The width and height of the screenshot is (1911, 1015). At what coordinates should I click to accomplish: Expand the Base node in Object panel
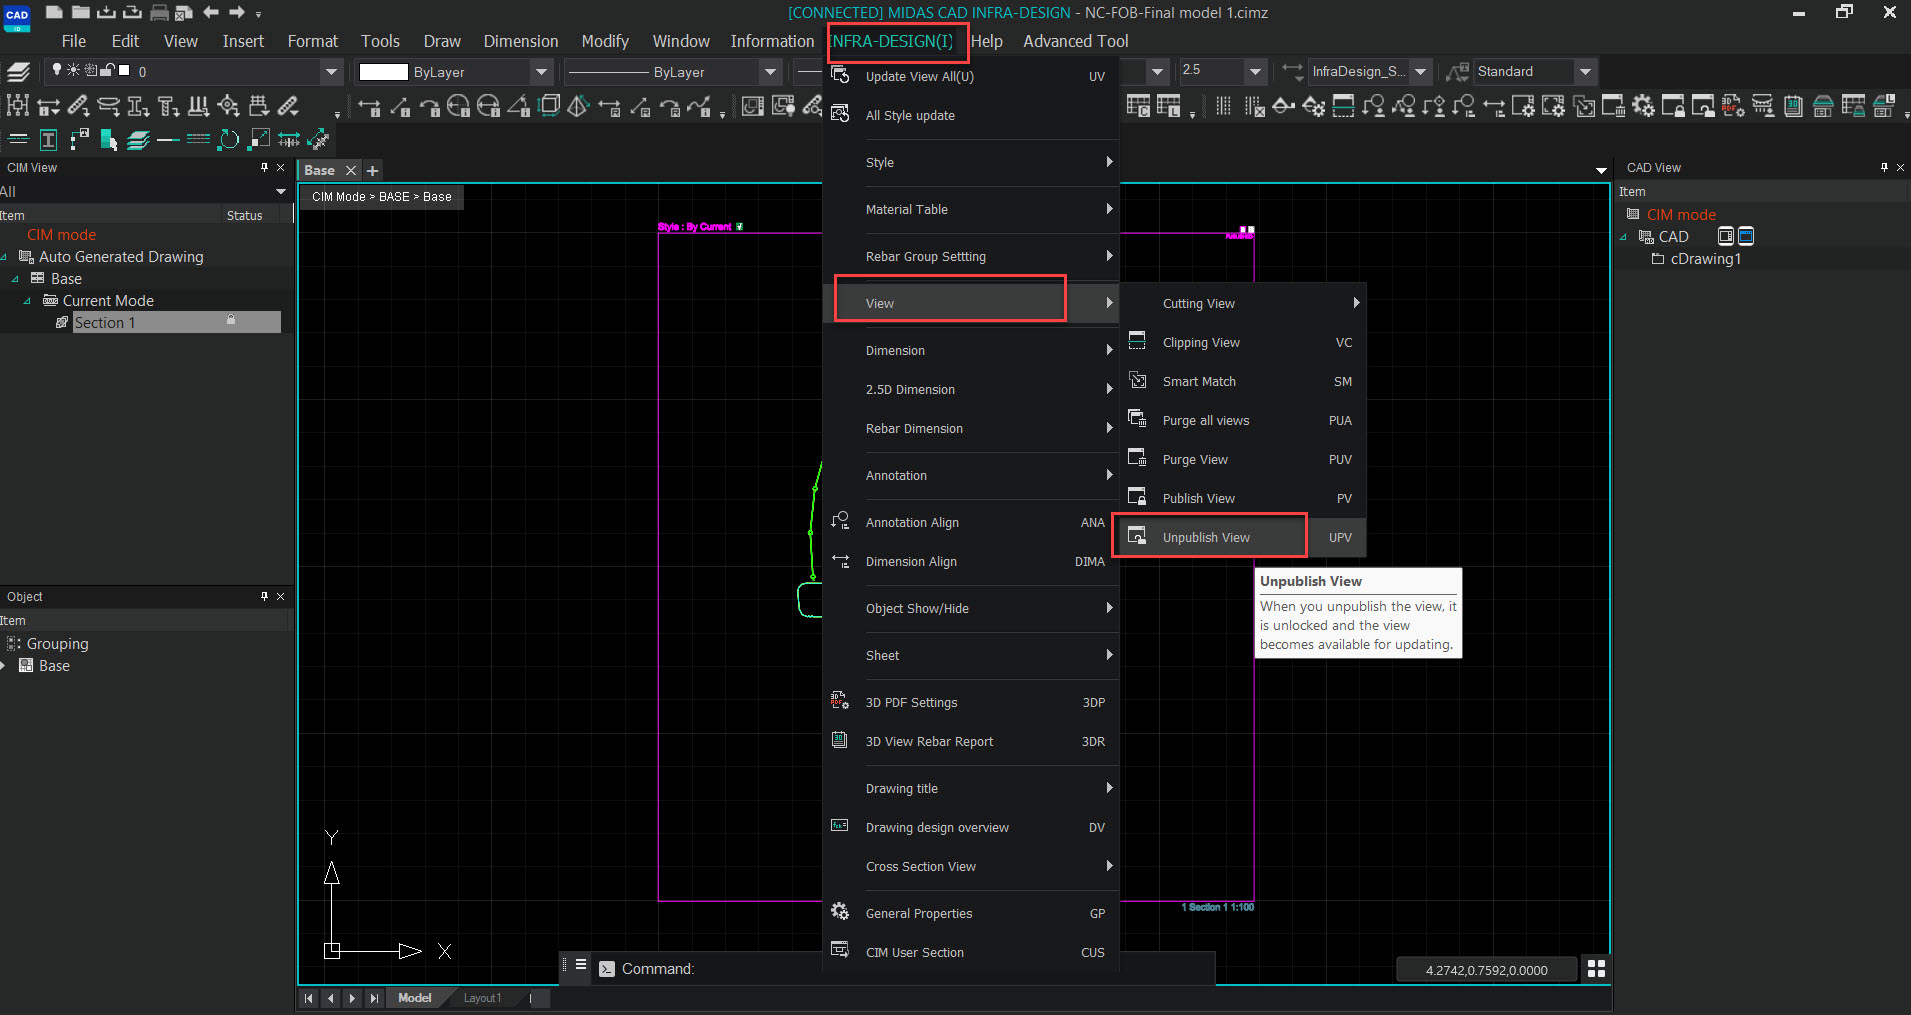(4, 666)
